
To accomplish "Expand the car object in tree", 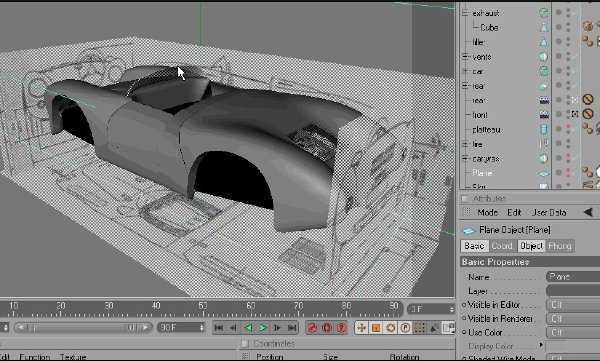I will point(465,71).
